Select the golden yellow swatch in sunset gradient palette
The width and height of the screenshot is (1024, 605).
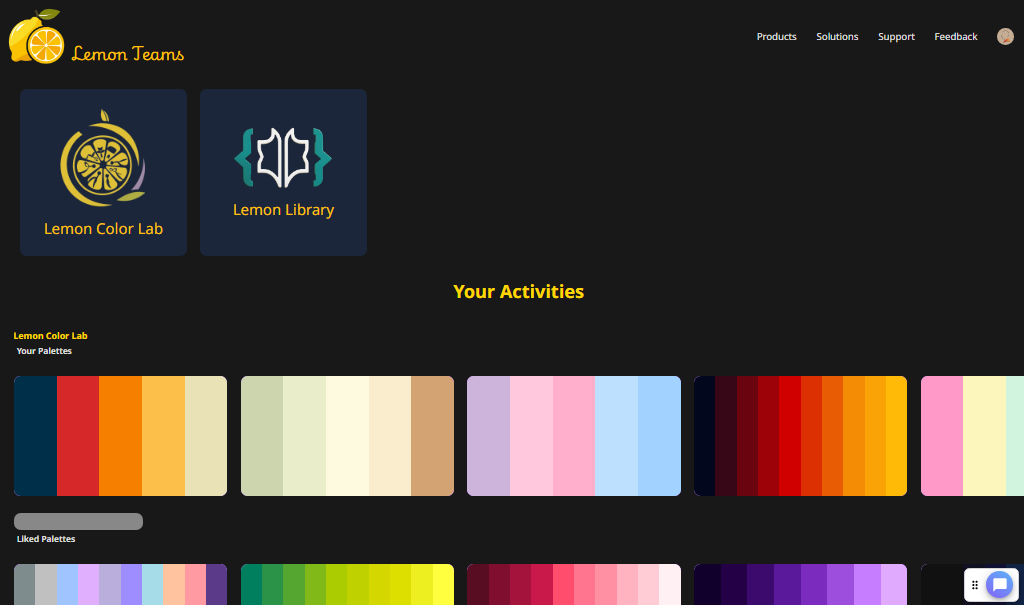pos(897,436)
